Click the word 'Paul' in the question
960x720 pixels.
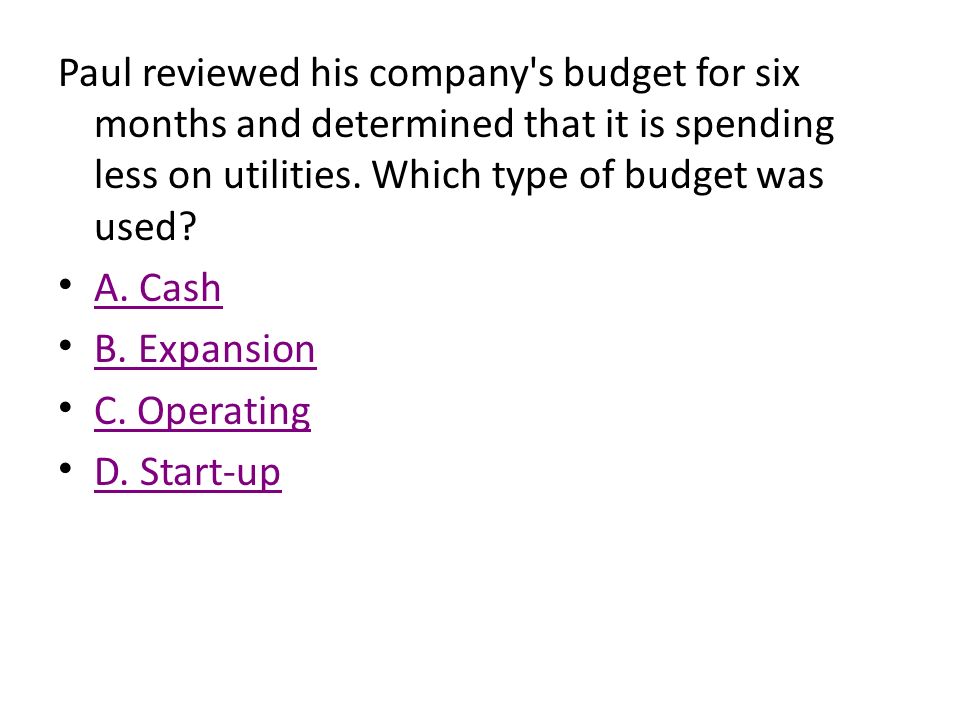pyautogui.click(x=96, y=73)
